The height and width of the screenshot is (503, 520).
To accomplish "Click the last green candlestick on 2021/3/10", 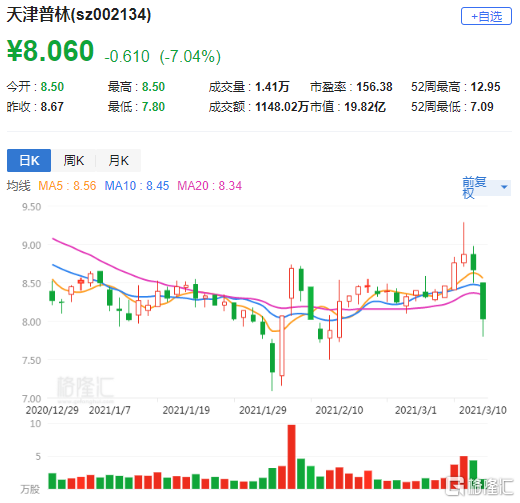I will [x=483, y=301].
